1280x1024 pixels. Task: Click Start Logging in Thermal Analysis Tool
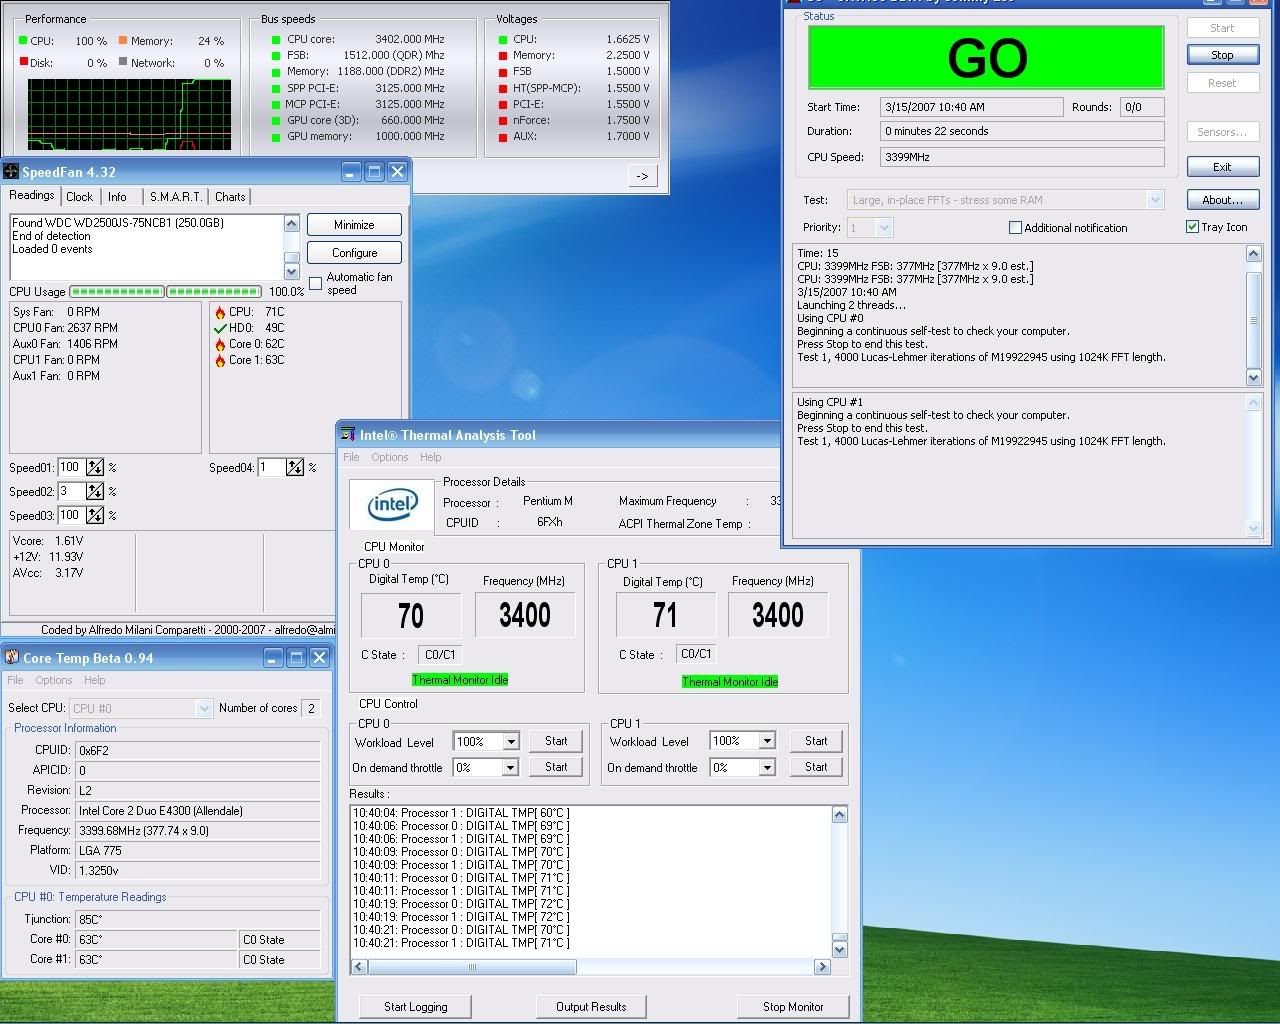(416, 1006)
